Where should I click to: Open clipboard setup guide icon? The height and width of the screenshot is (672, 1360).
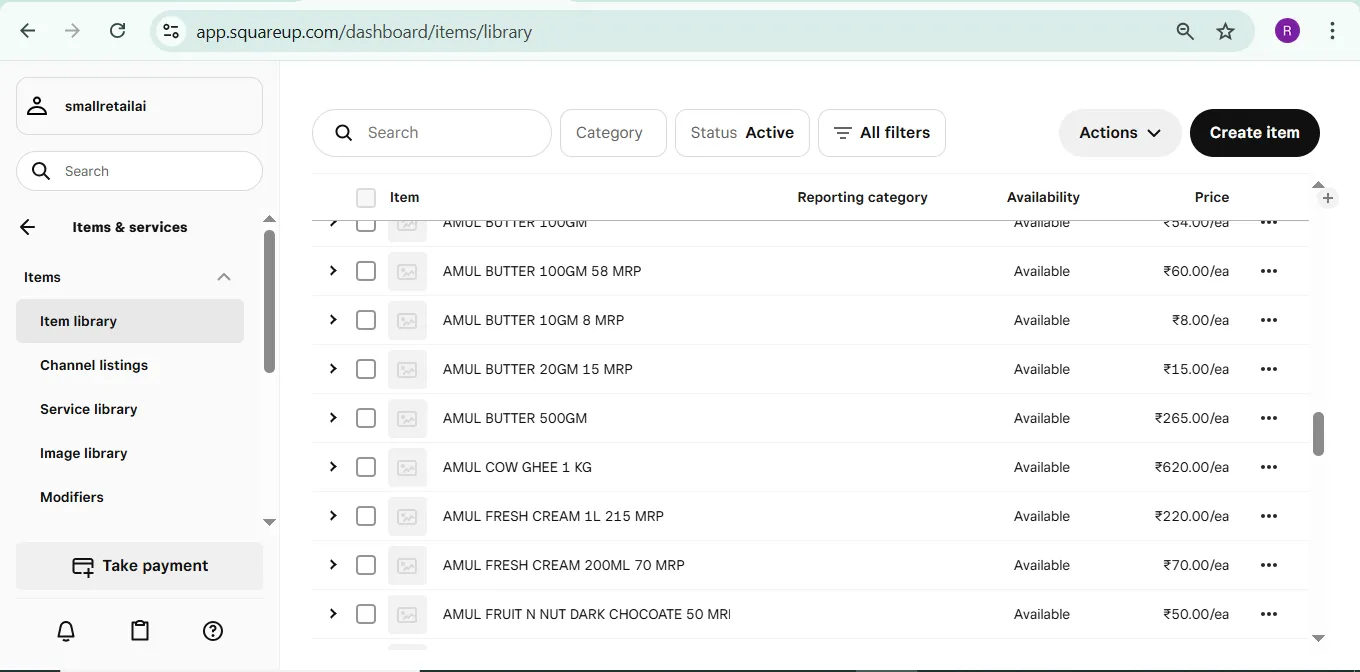pos(140,631)
